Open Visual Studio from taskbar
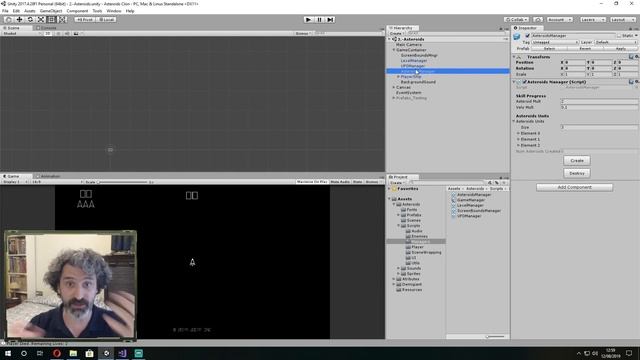This screenshot has height=360, width=640. [122, 353]
